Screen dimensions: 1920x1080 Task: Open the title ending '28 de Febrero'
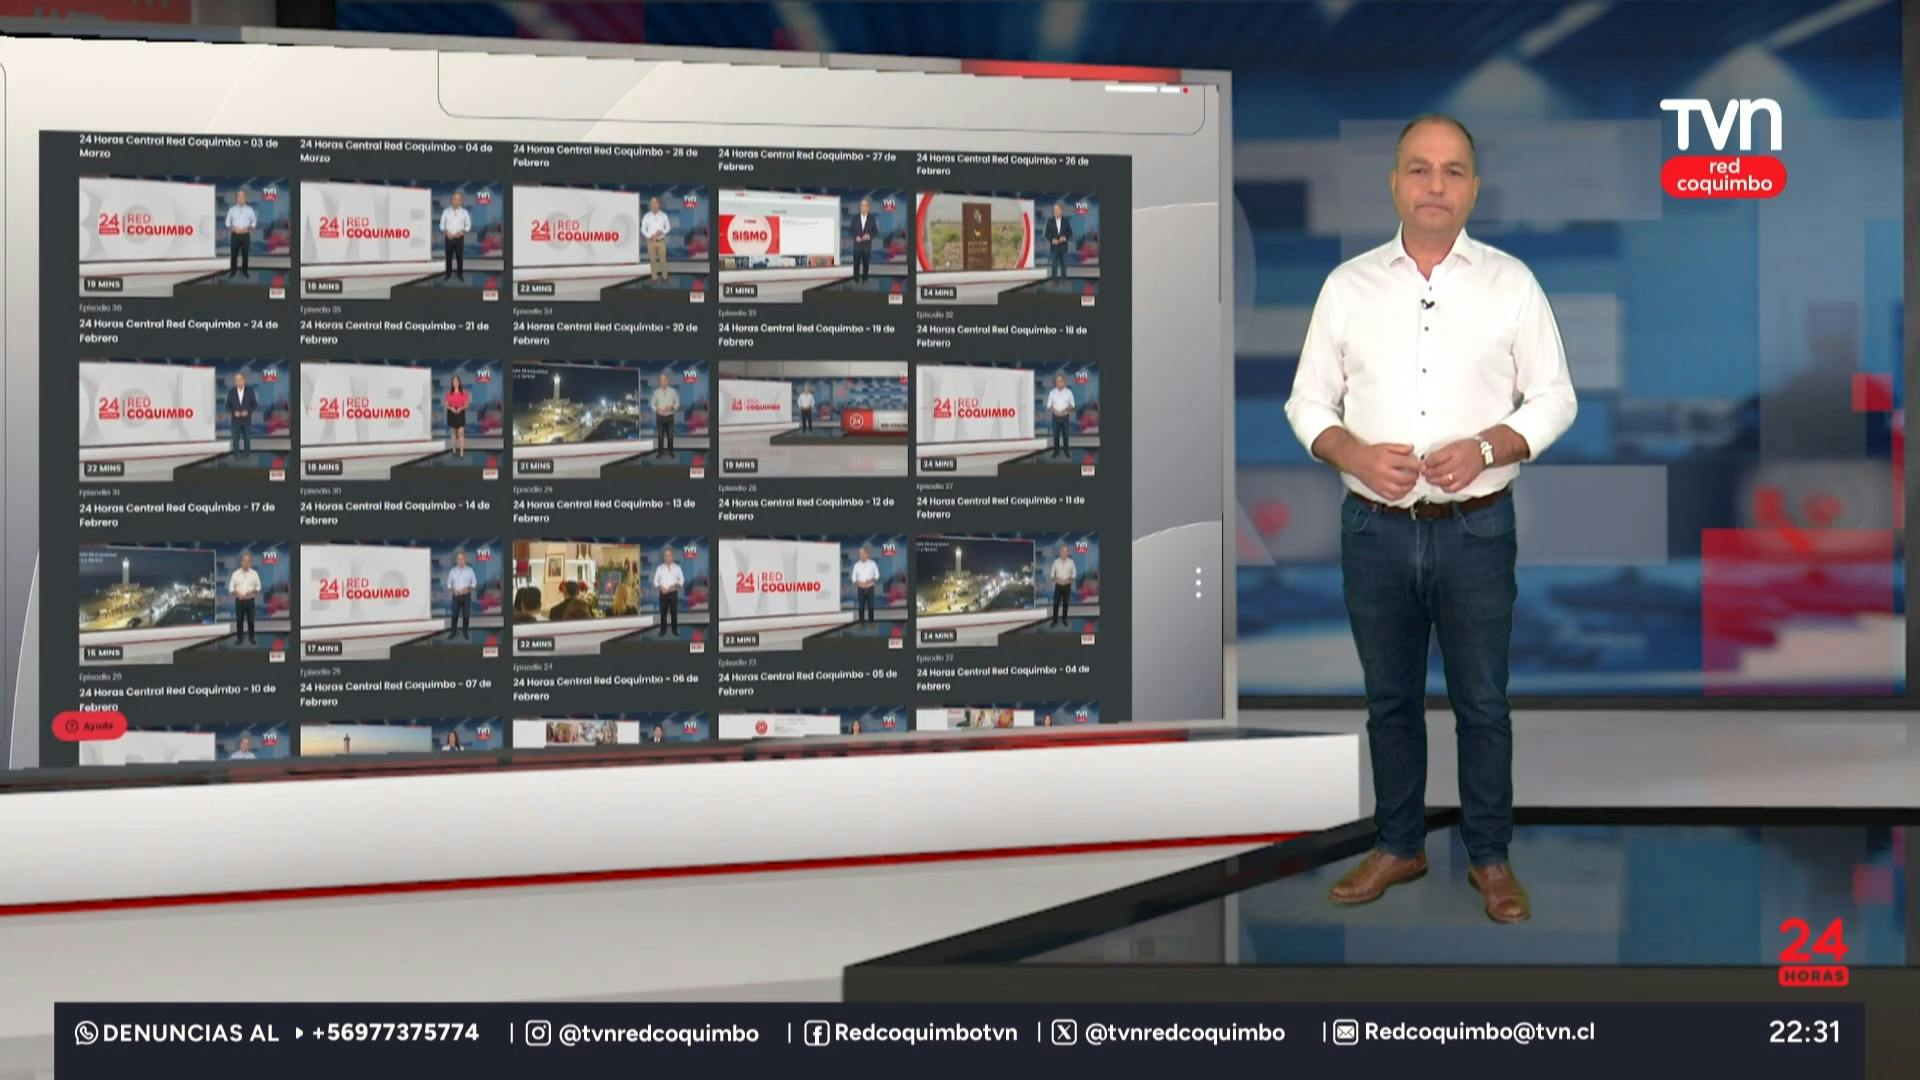click(605, 156)
